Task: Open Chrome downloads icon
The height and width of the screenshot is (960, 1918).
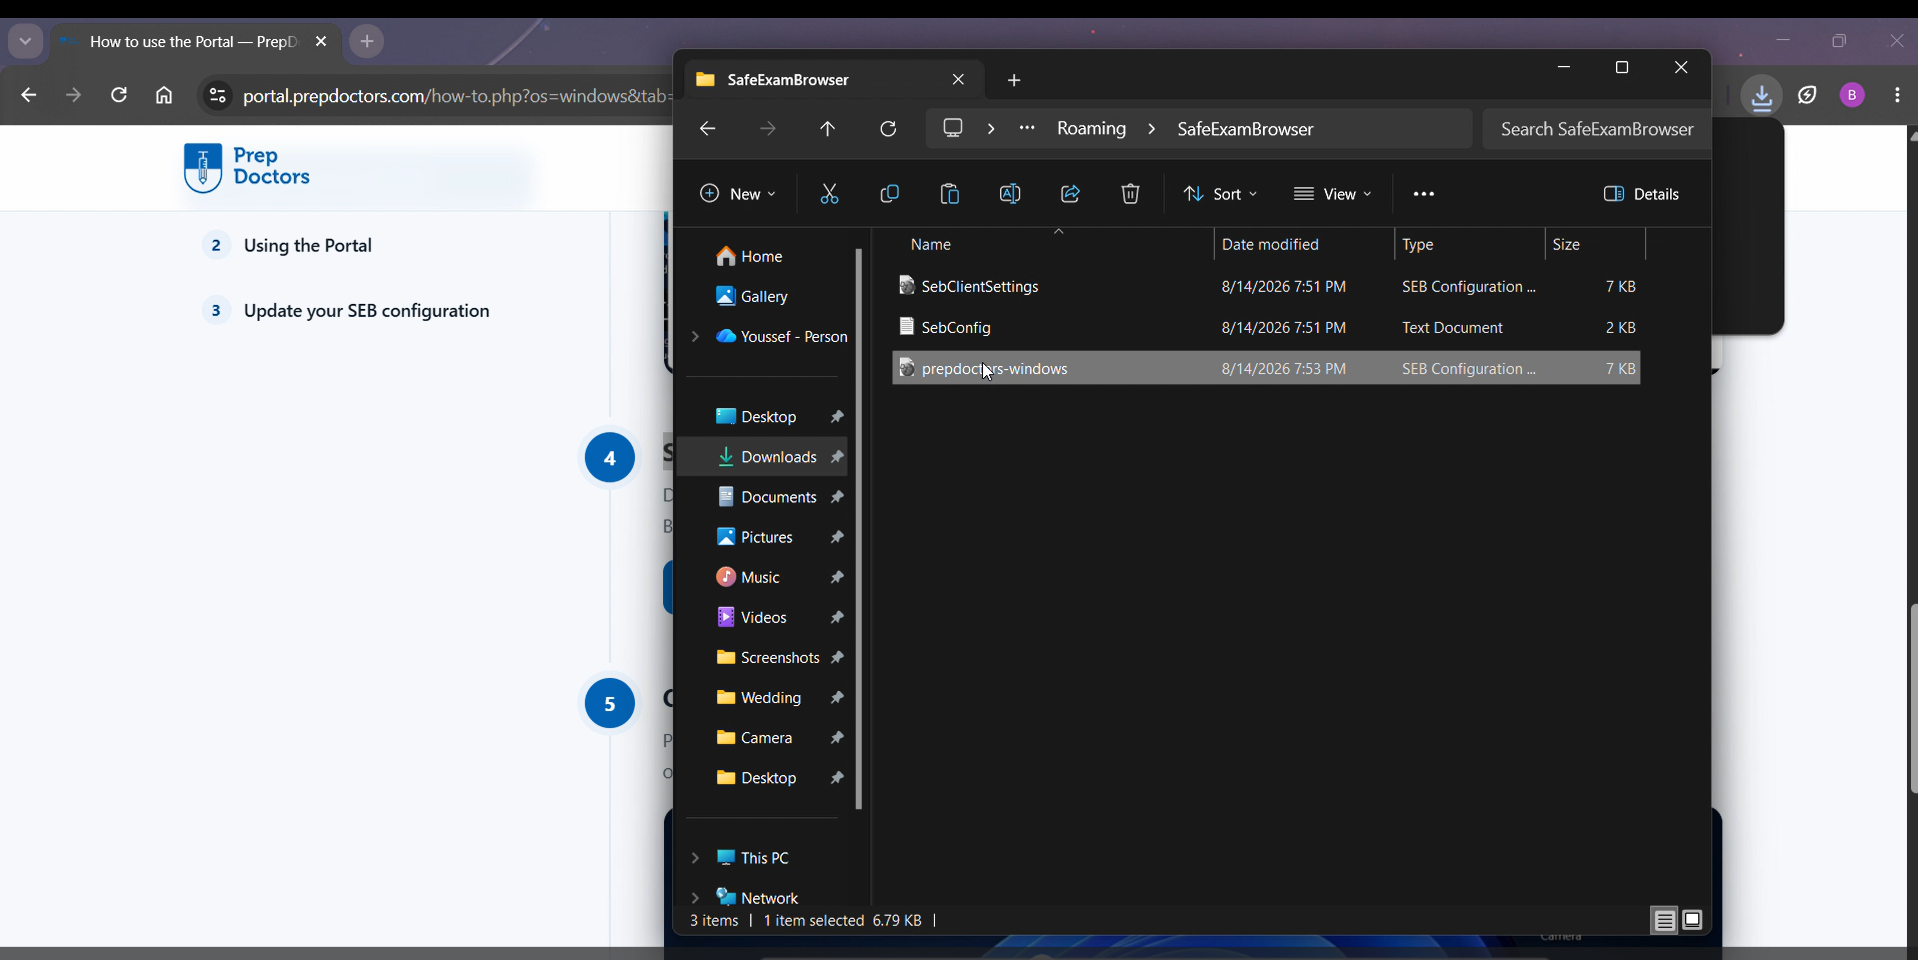Action: tap(1762, 96)
